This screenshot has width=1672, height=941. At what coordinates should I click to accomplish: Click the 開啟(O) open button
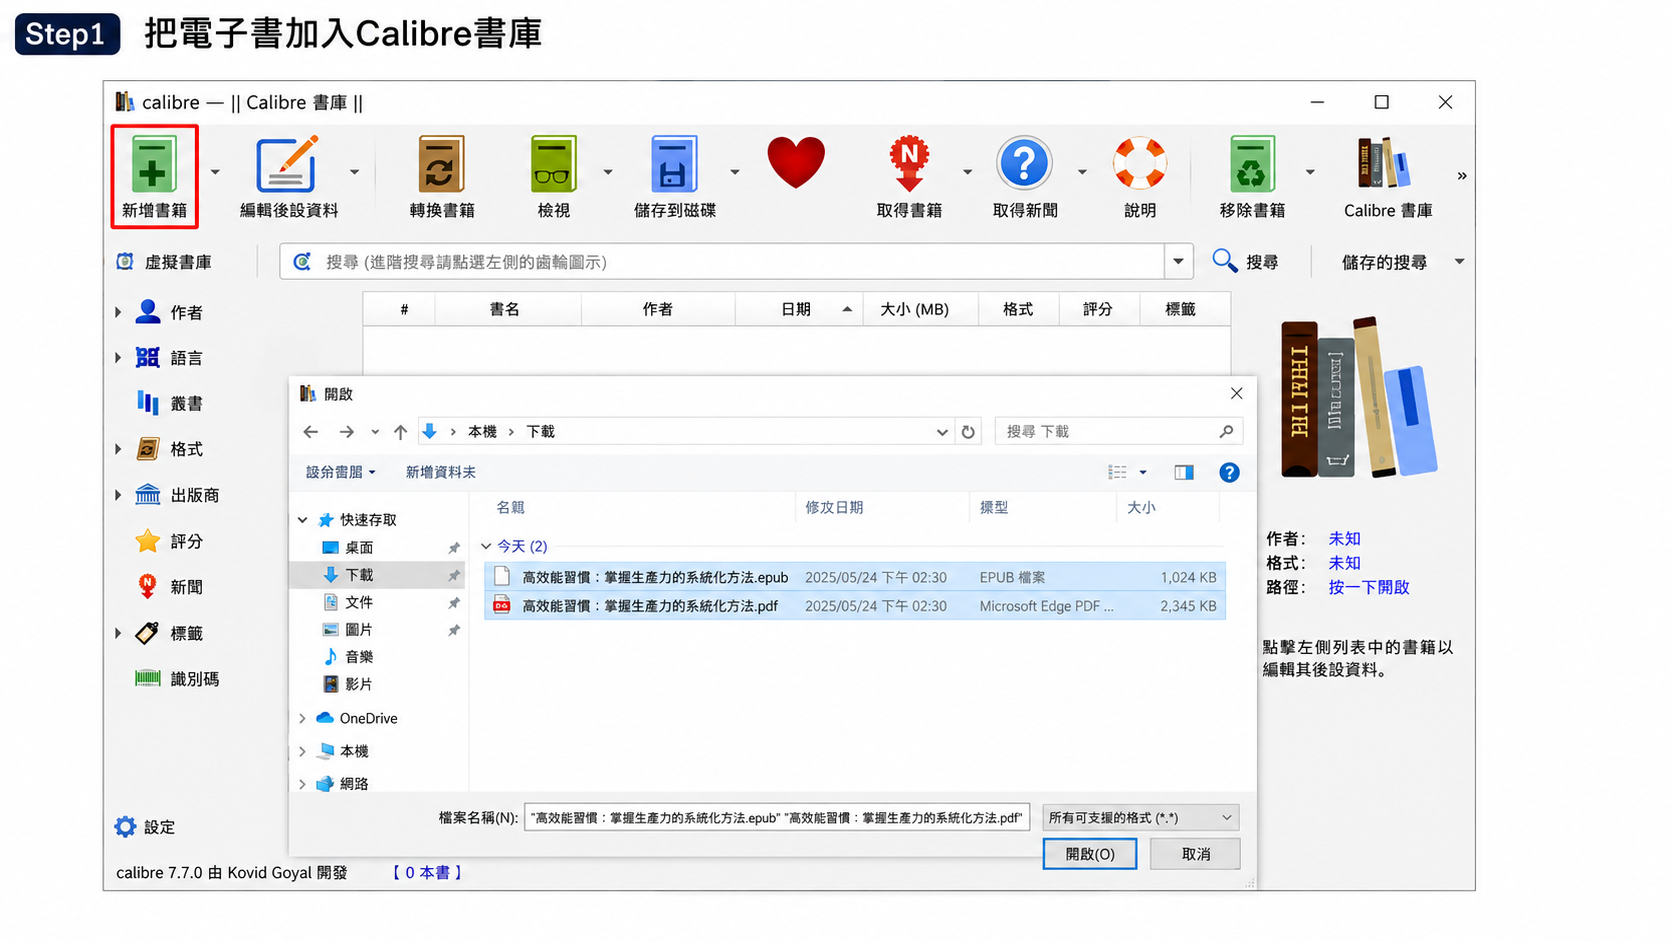1089,854
